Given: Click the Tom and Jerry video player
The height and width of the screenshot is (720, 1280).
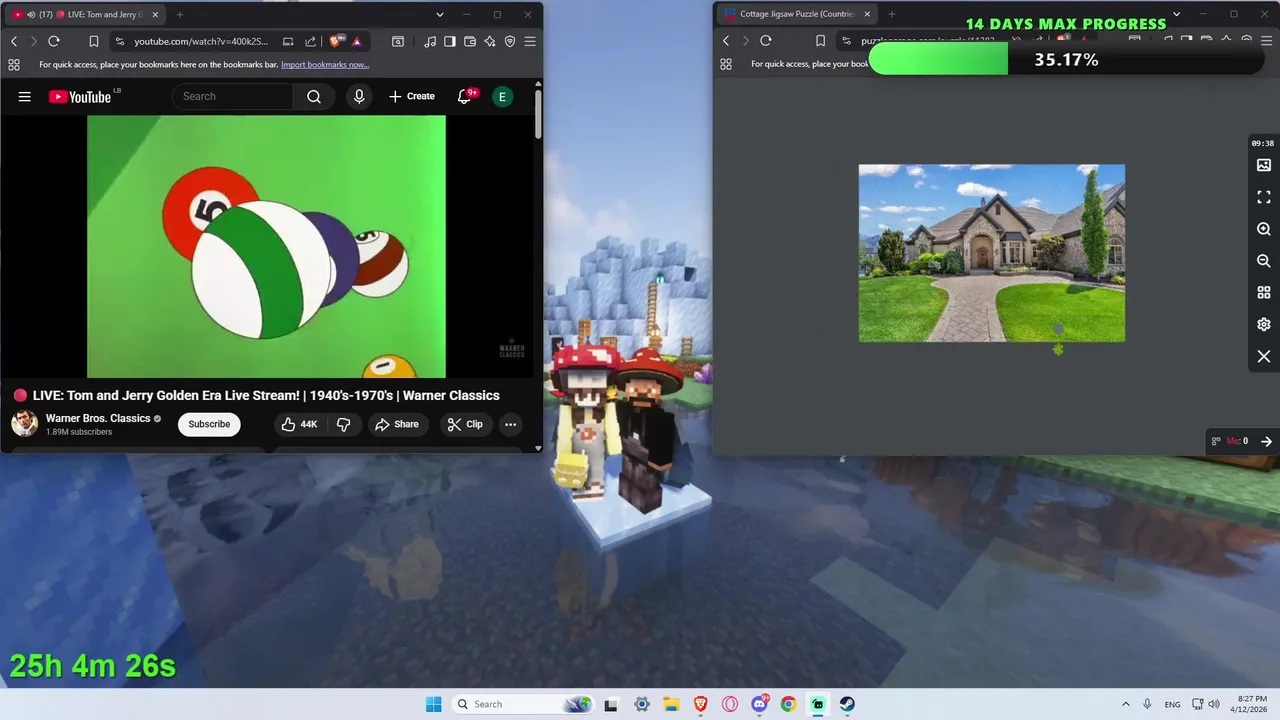Looking at the screenshot, I should pos(266,246).
